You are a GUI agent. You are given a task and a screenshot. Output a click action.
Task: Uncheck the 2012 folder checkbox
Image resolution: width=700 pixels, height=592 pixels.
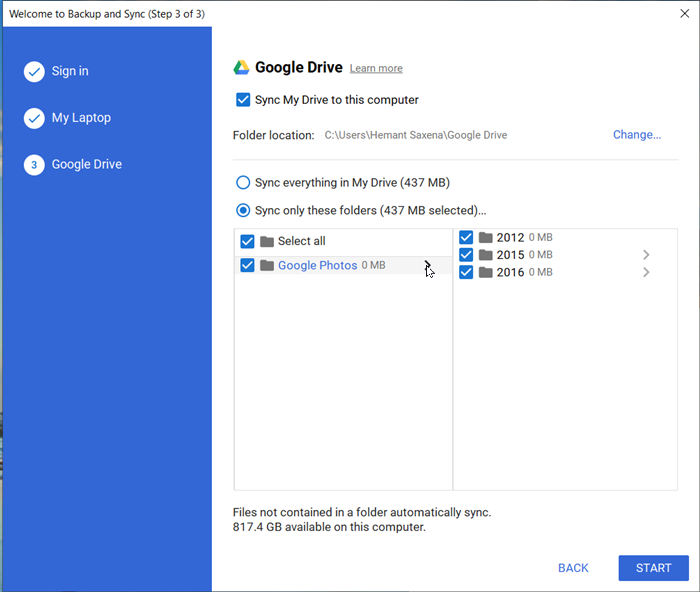tap(466, 238)
